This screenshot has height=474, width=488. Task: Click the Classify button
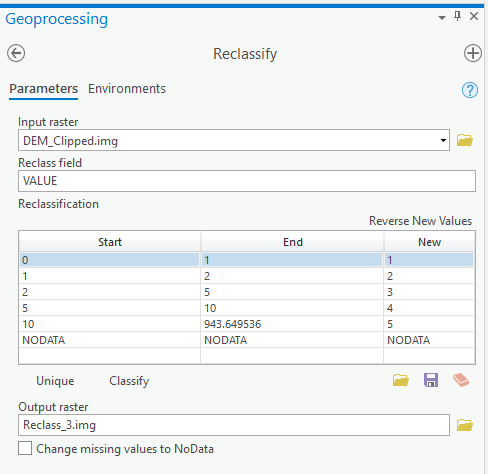coord(129,381)
